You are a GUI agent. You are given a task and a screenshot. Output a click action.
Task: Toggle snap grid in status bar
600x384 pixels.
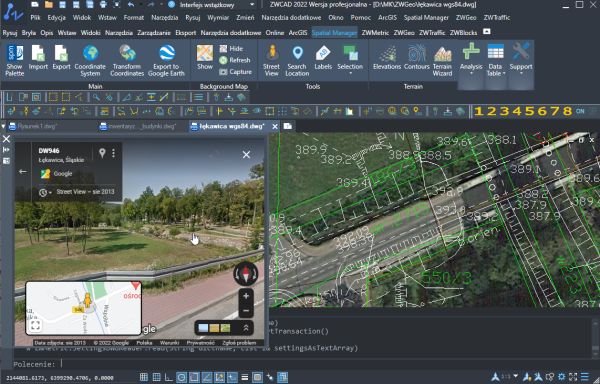(x=144, y=377)
